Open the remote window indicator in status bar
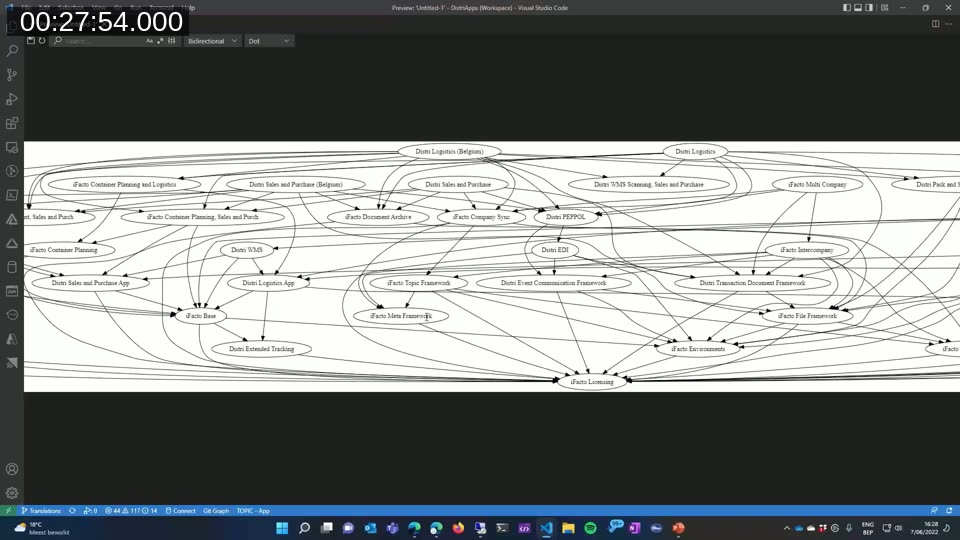This screenshot has width=960, height=540. click(x=8, y=511)
